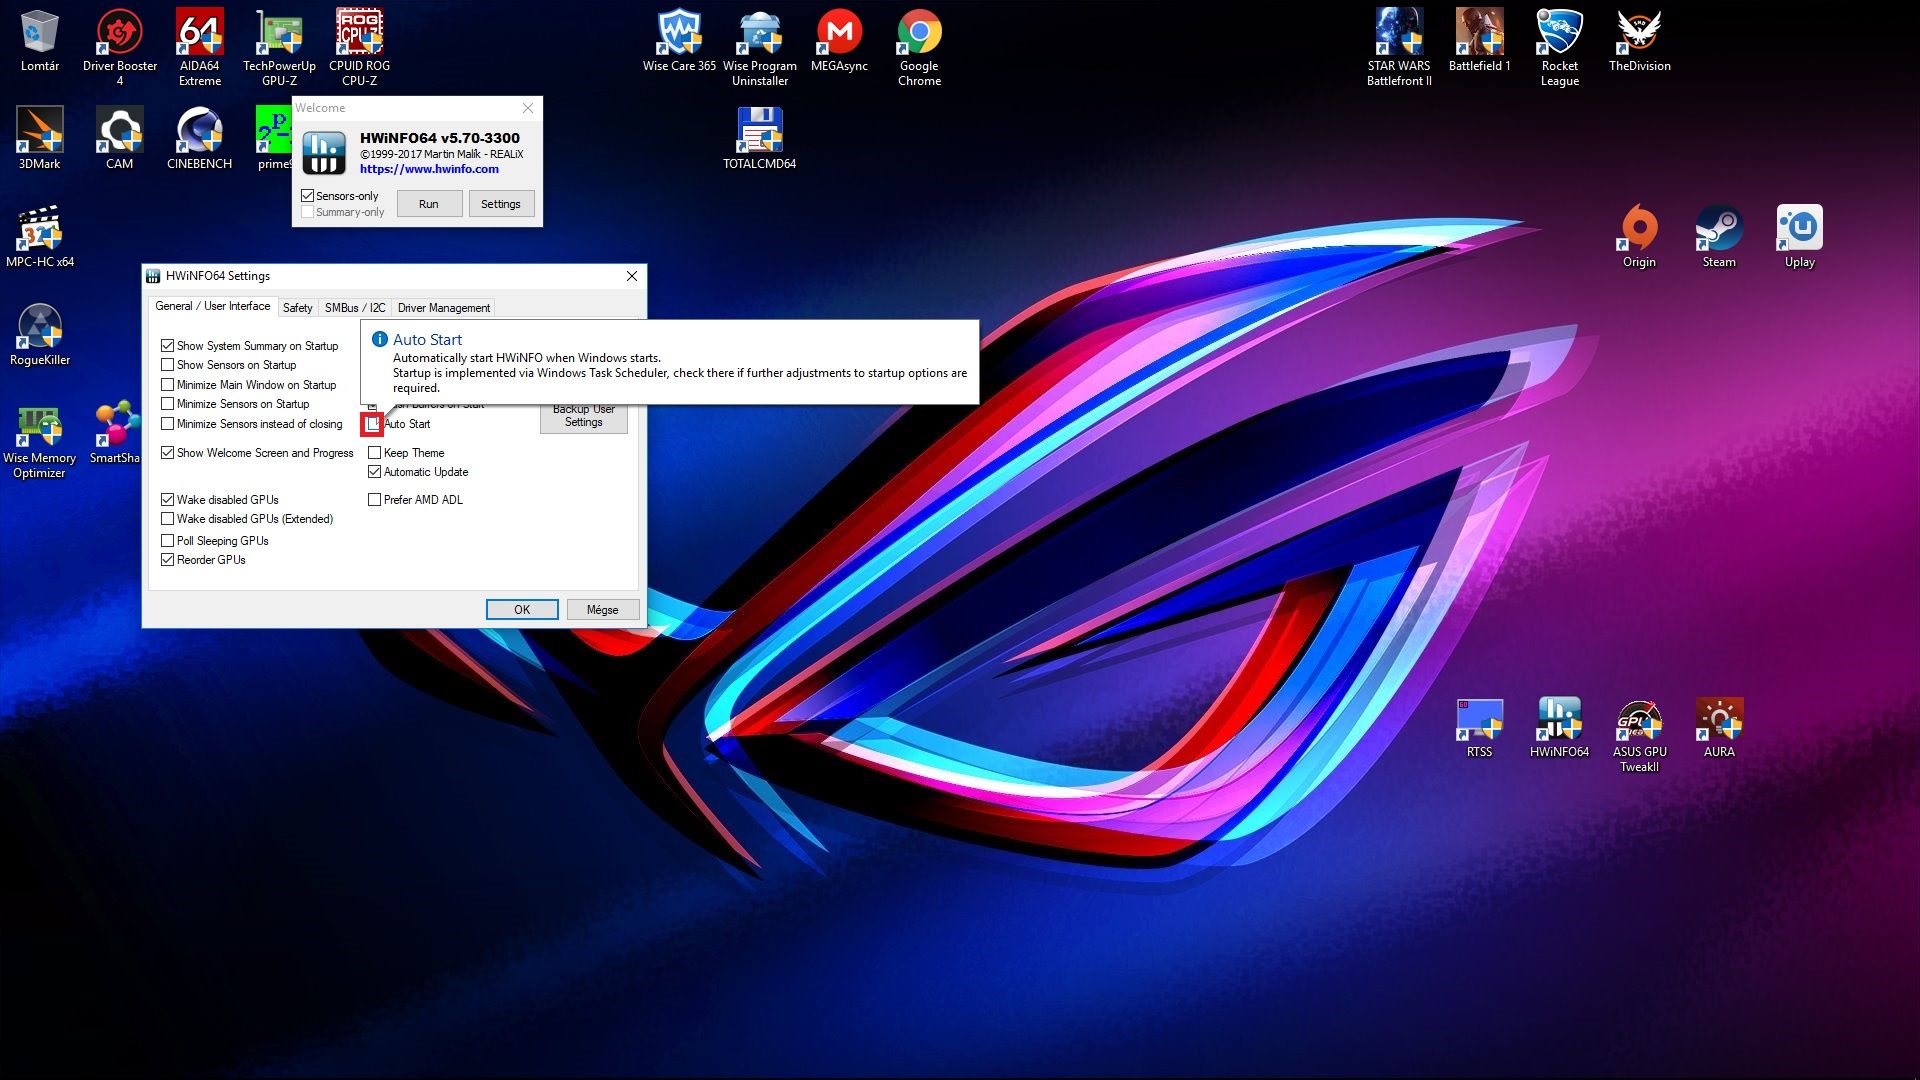This screenshot has height=1080, width=1920.
Task: Open Wise Program Uninstaller shortcut
Action: [760, 46]
